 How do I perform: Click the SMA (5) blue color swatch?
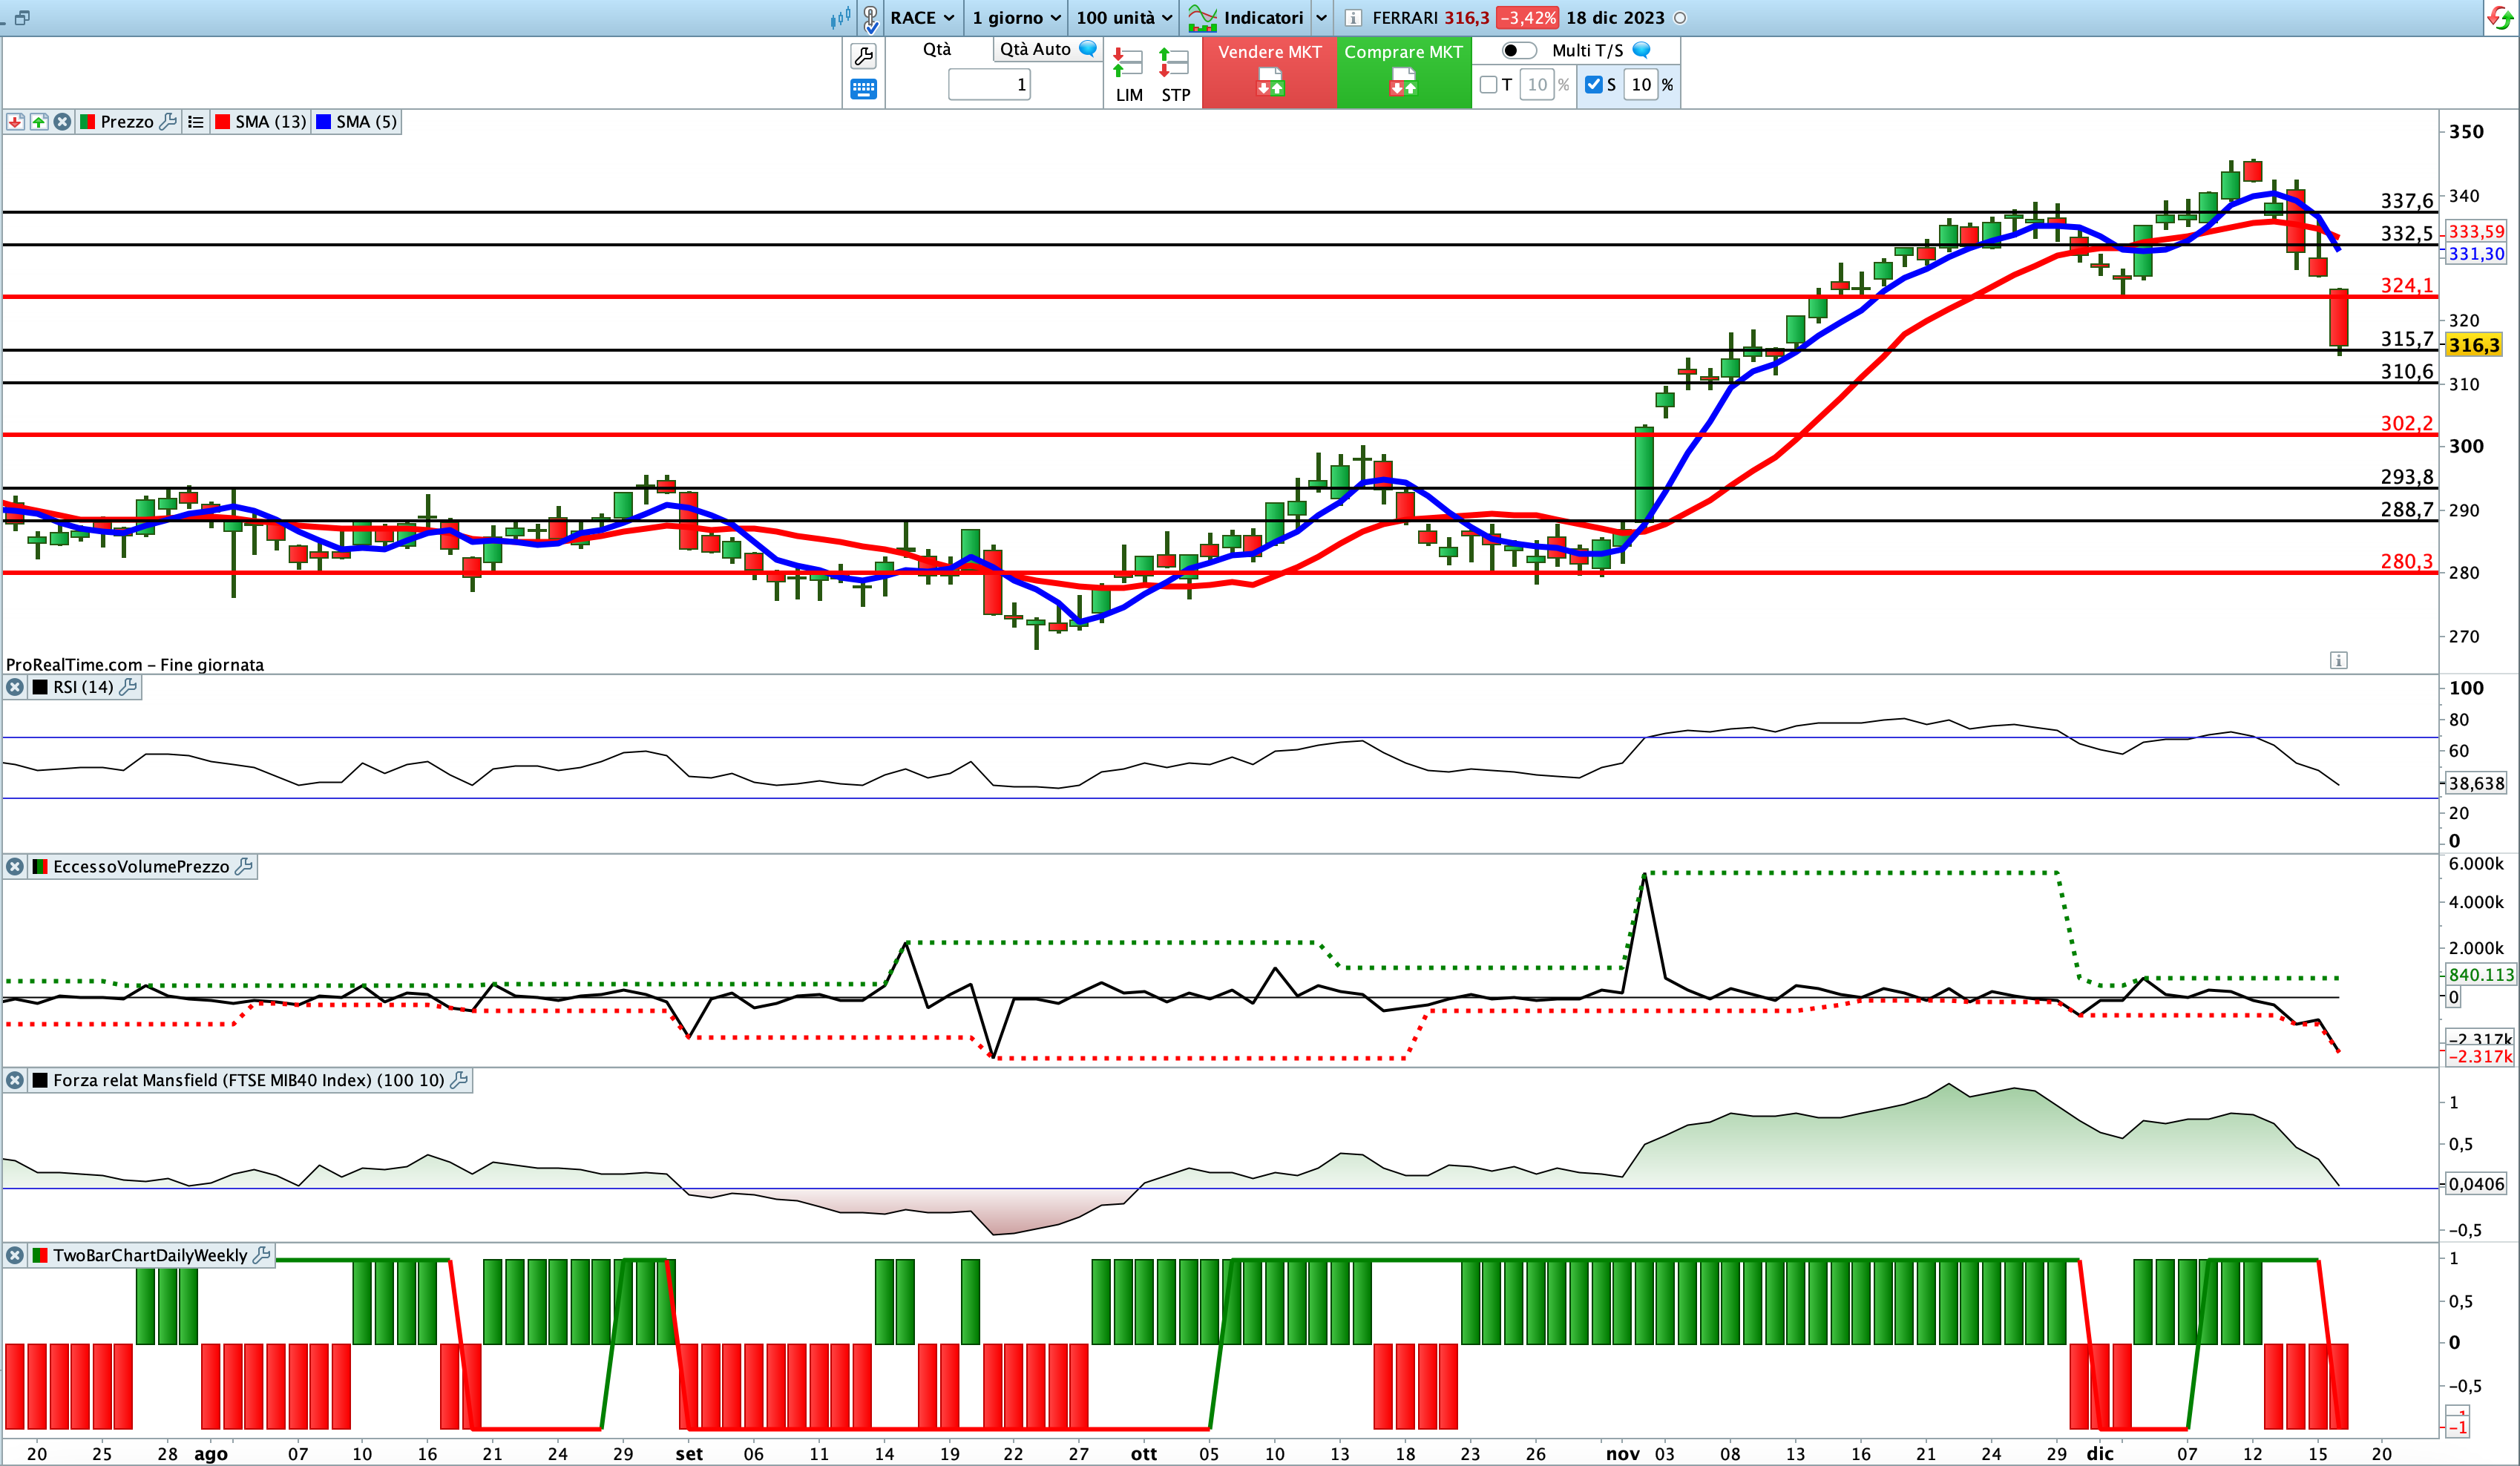click(323, 121)
